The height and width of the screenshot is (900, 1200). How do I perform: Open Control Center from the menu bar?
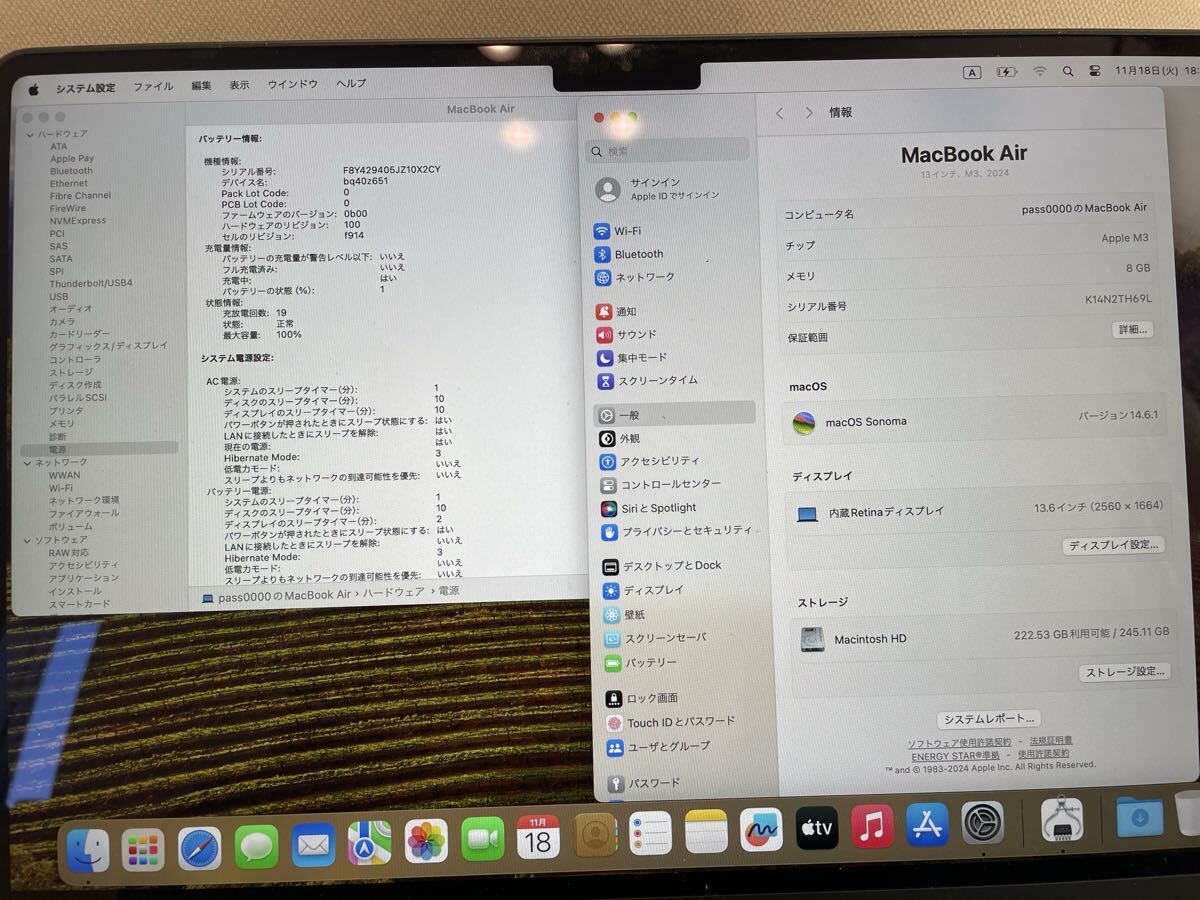pos(1095,72)
